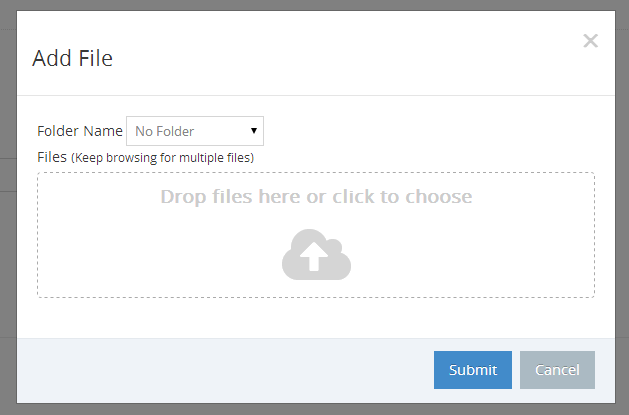629x415 pixels.
Task: Click the blank header area right of 'Add File'
Action: [341, 56]
